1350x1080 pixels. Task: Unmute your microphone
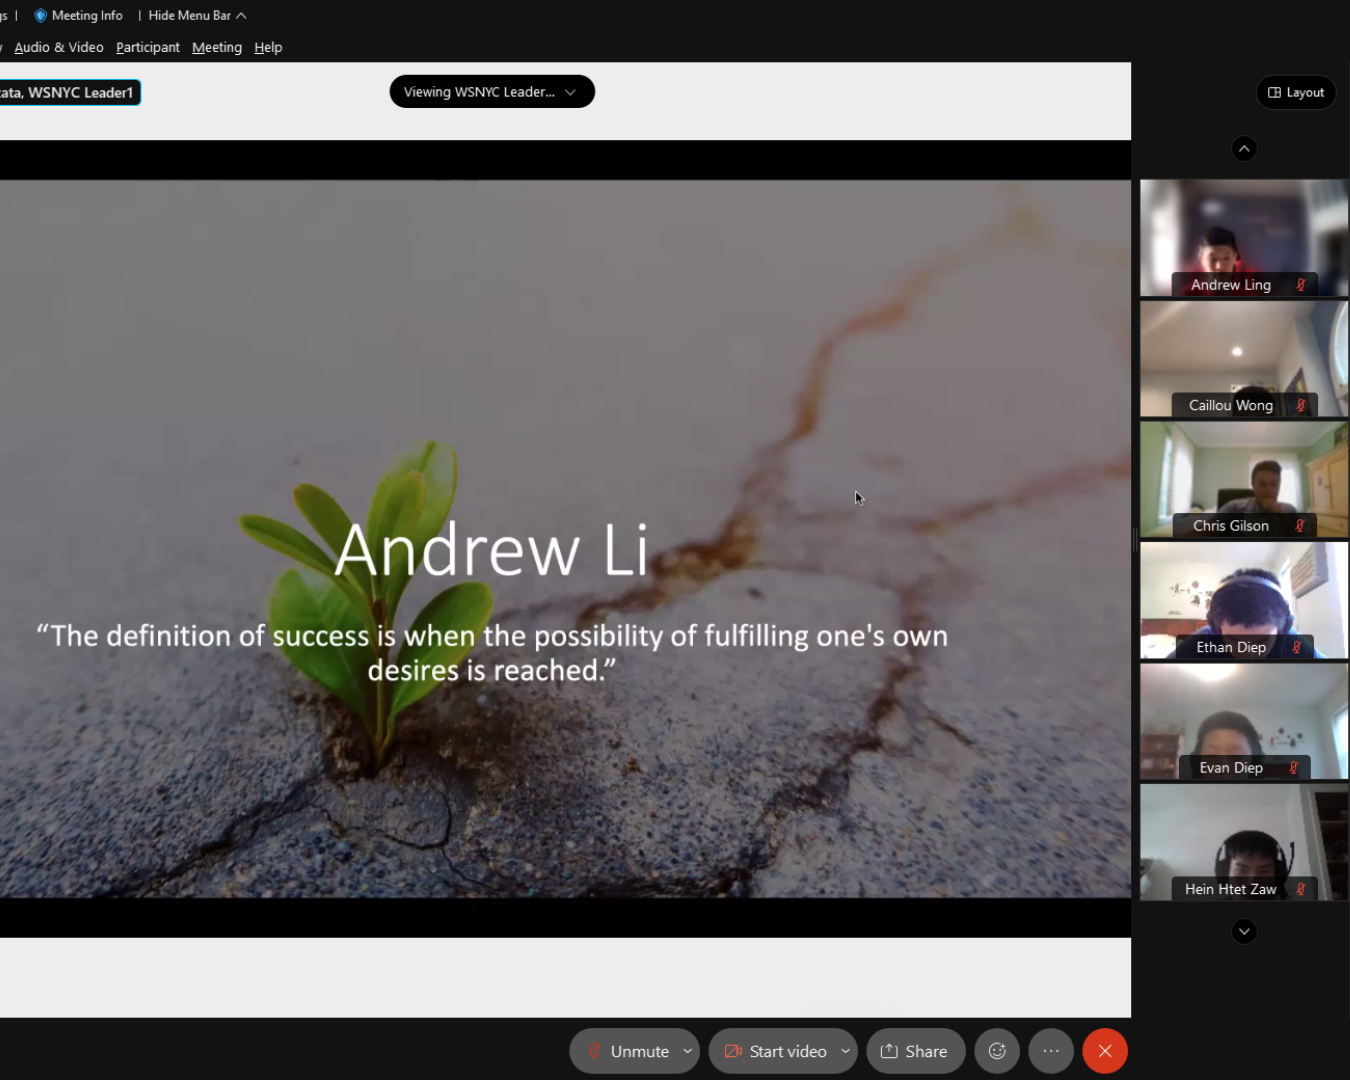pyautogui.click(x=626, y=1051)
